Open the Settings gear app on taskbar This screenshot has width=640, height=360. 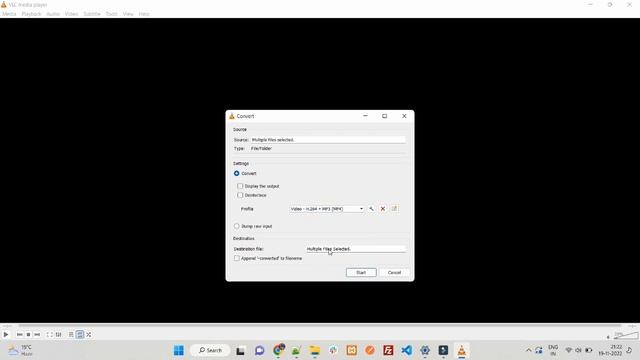(425, 351)
